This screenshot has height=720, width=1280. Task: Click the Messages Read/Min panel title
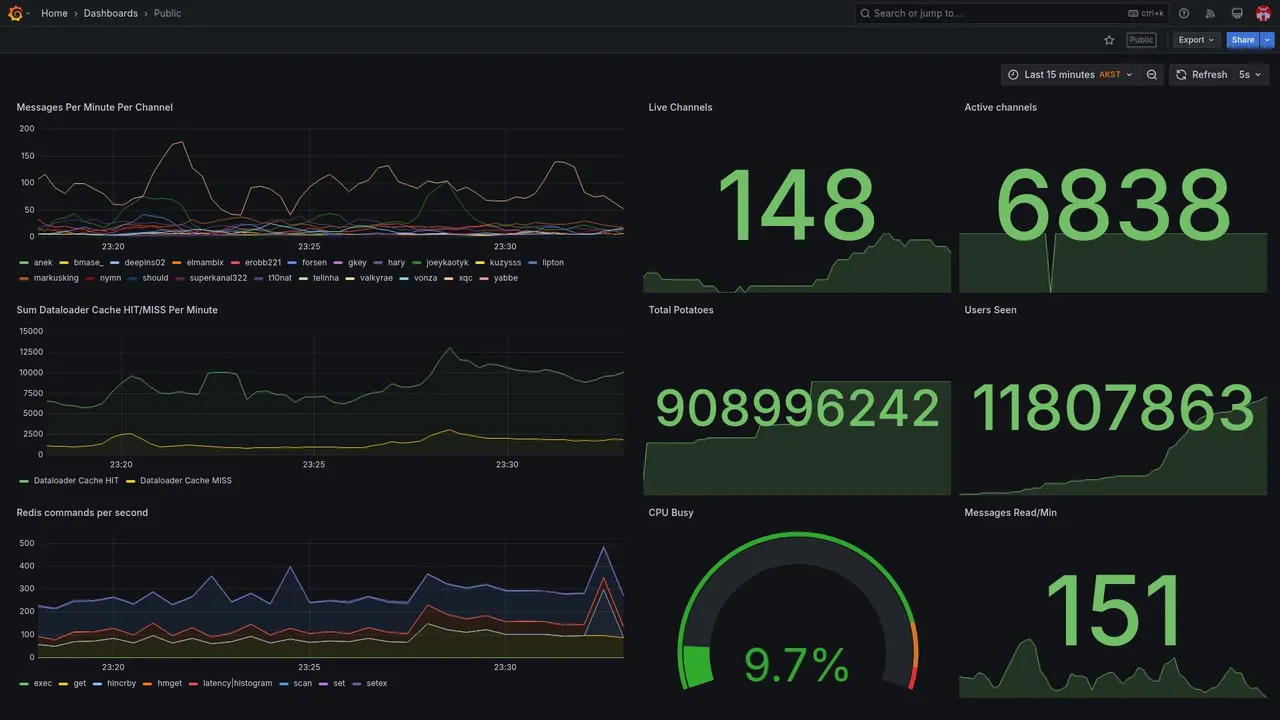[x=1010, y=513]
